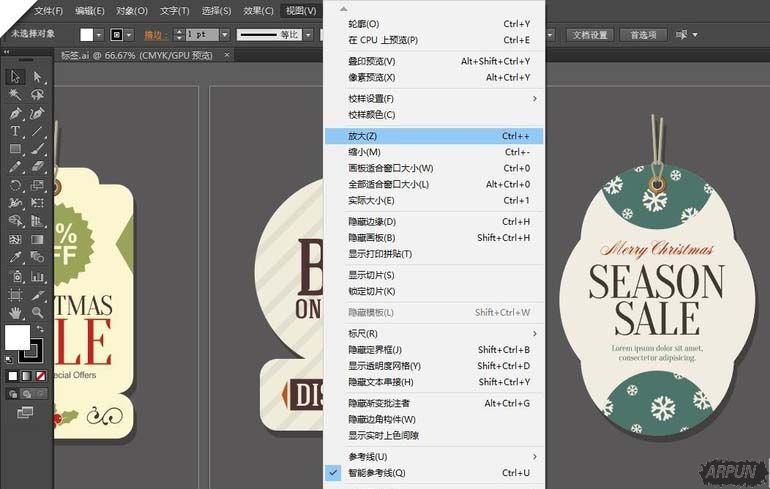This screenshot has height=489, width=770.
Task: Select the Rectangle tool
Action: pyautogui.click(x=15, y=149)
